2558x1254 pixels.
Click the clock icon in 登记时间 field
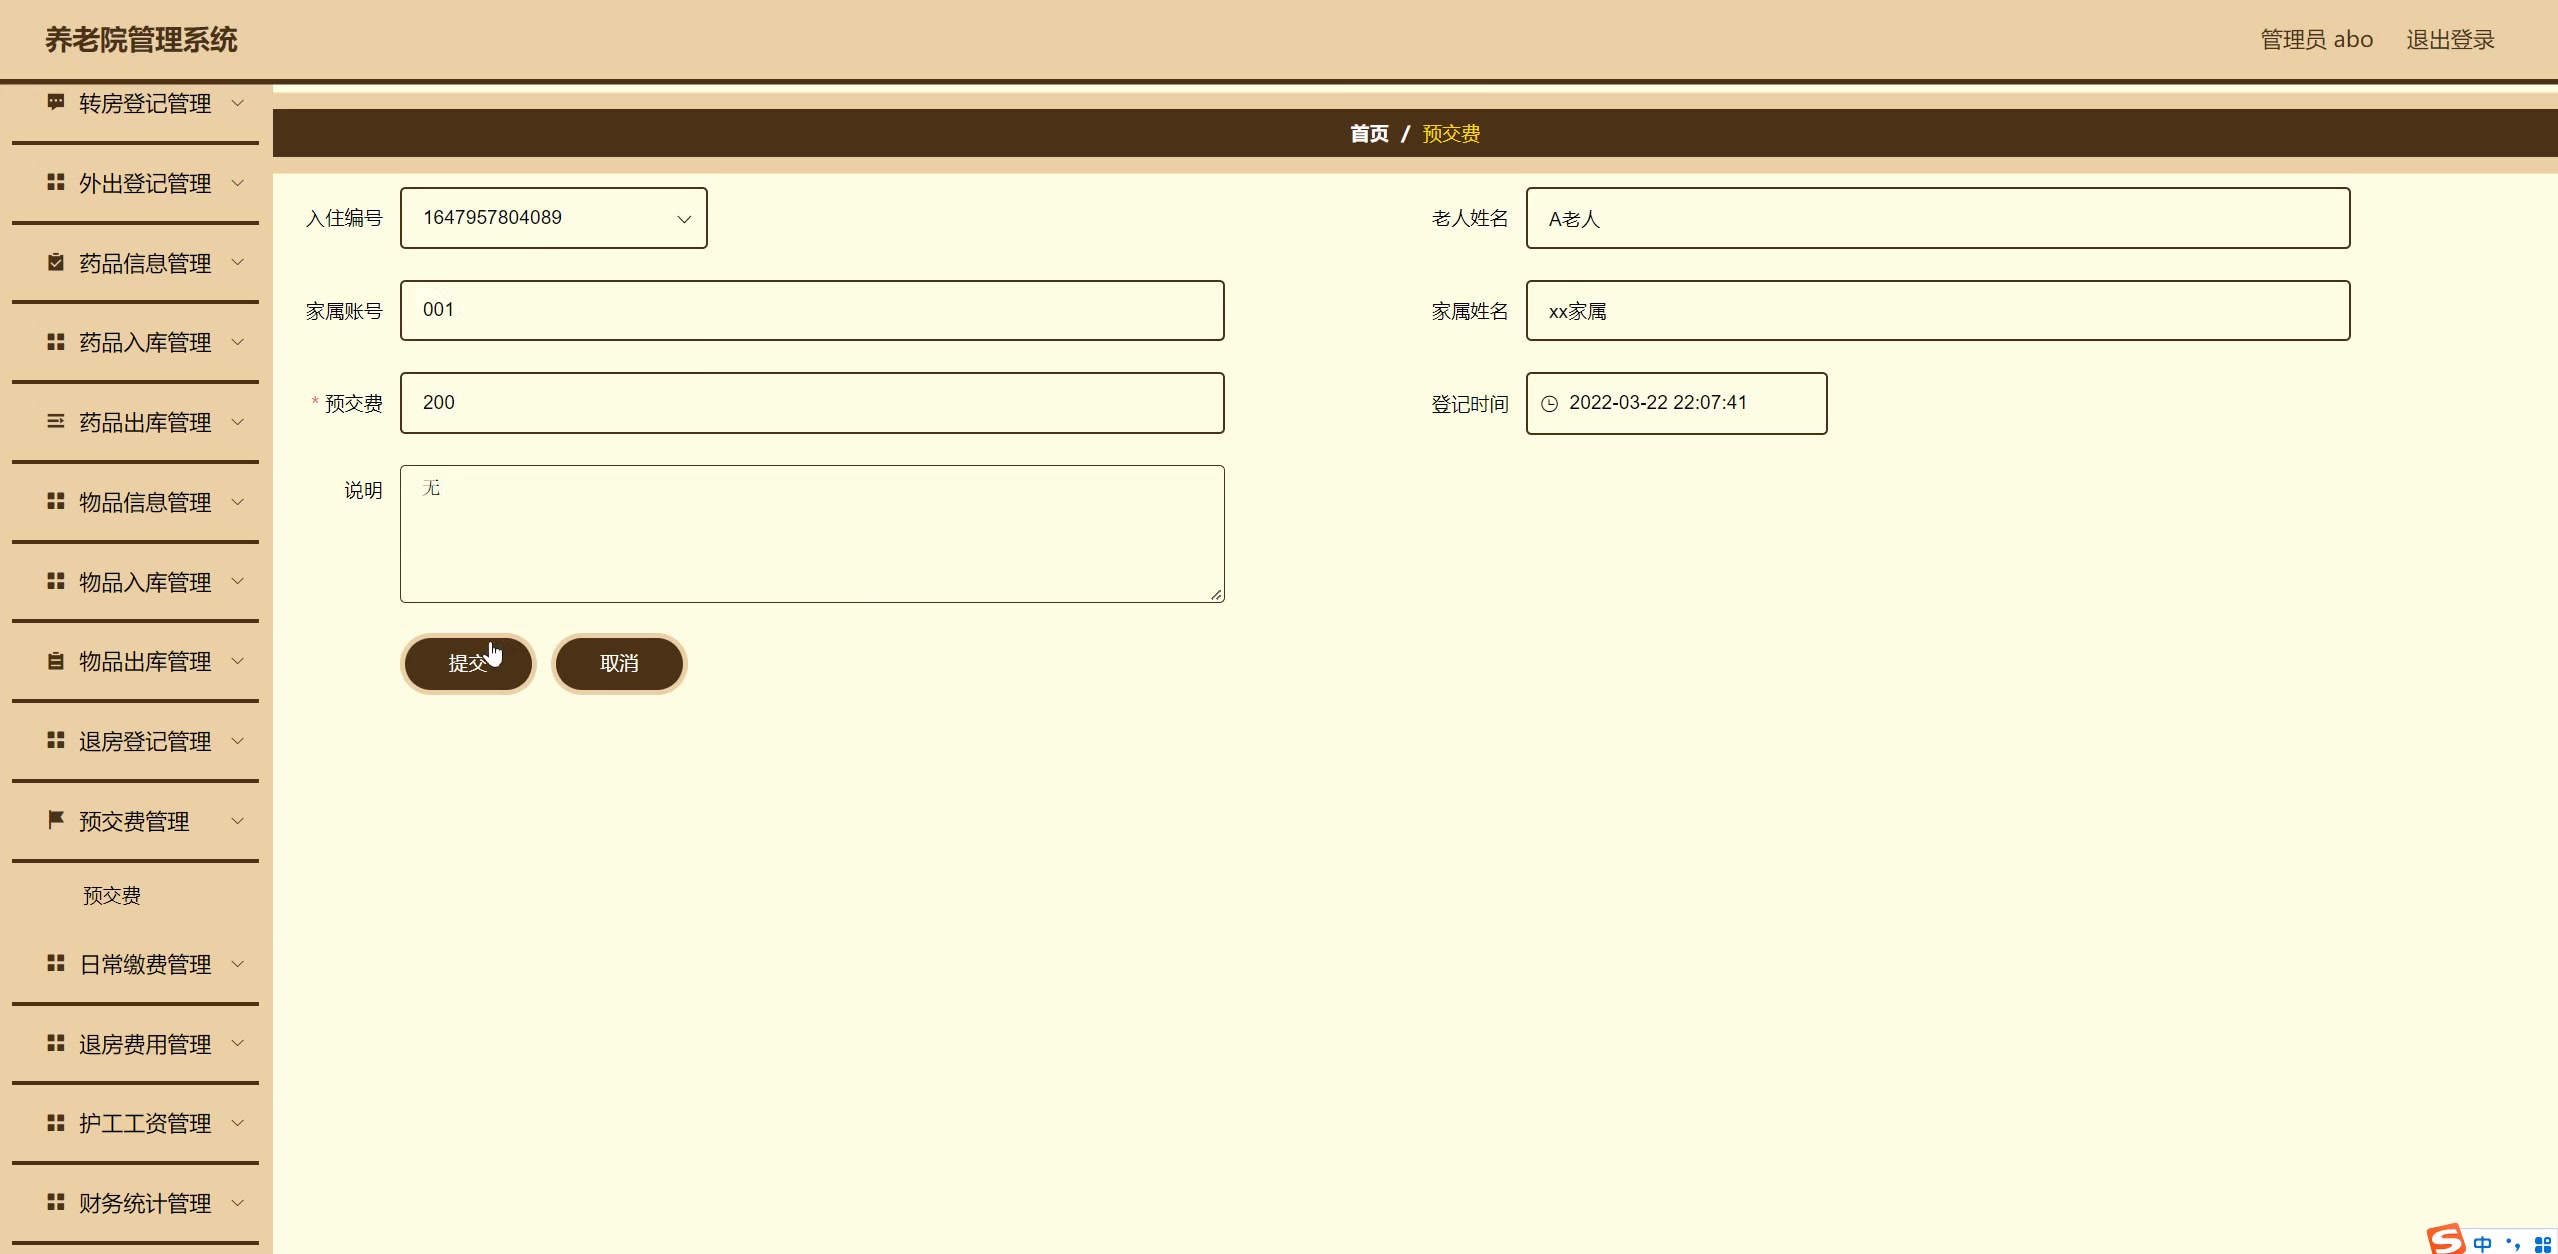1549,404
